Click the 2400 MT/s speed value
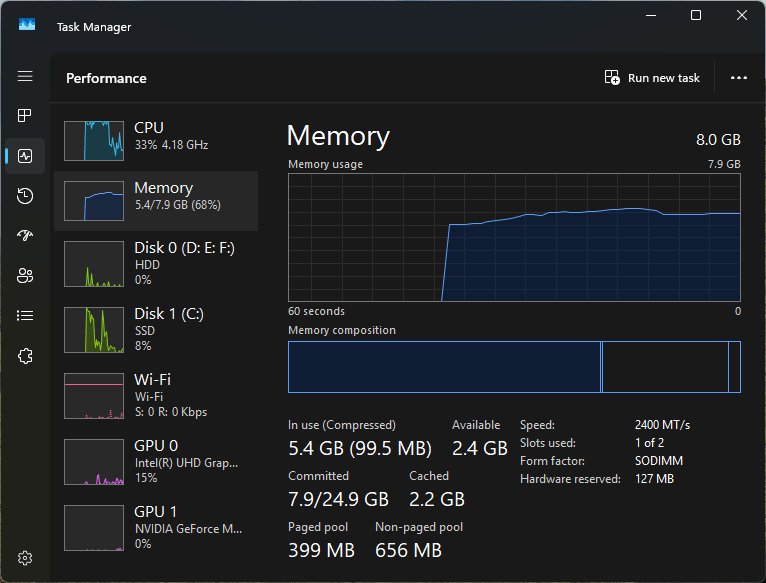 click(662, 425)
